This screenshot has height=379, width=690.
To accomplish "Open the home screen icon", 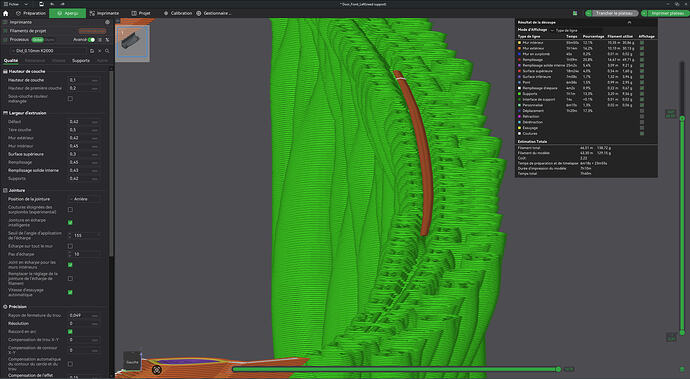I will (5, 13).
